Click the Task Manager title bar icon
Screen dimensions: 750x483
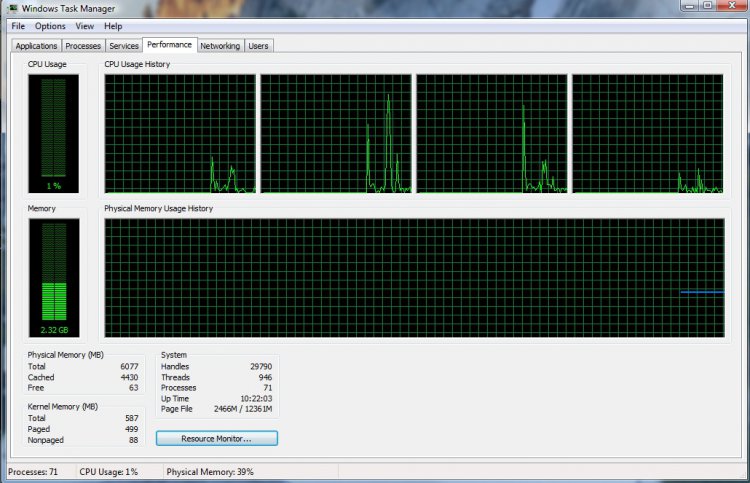tap(12, 8)
